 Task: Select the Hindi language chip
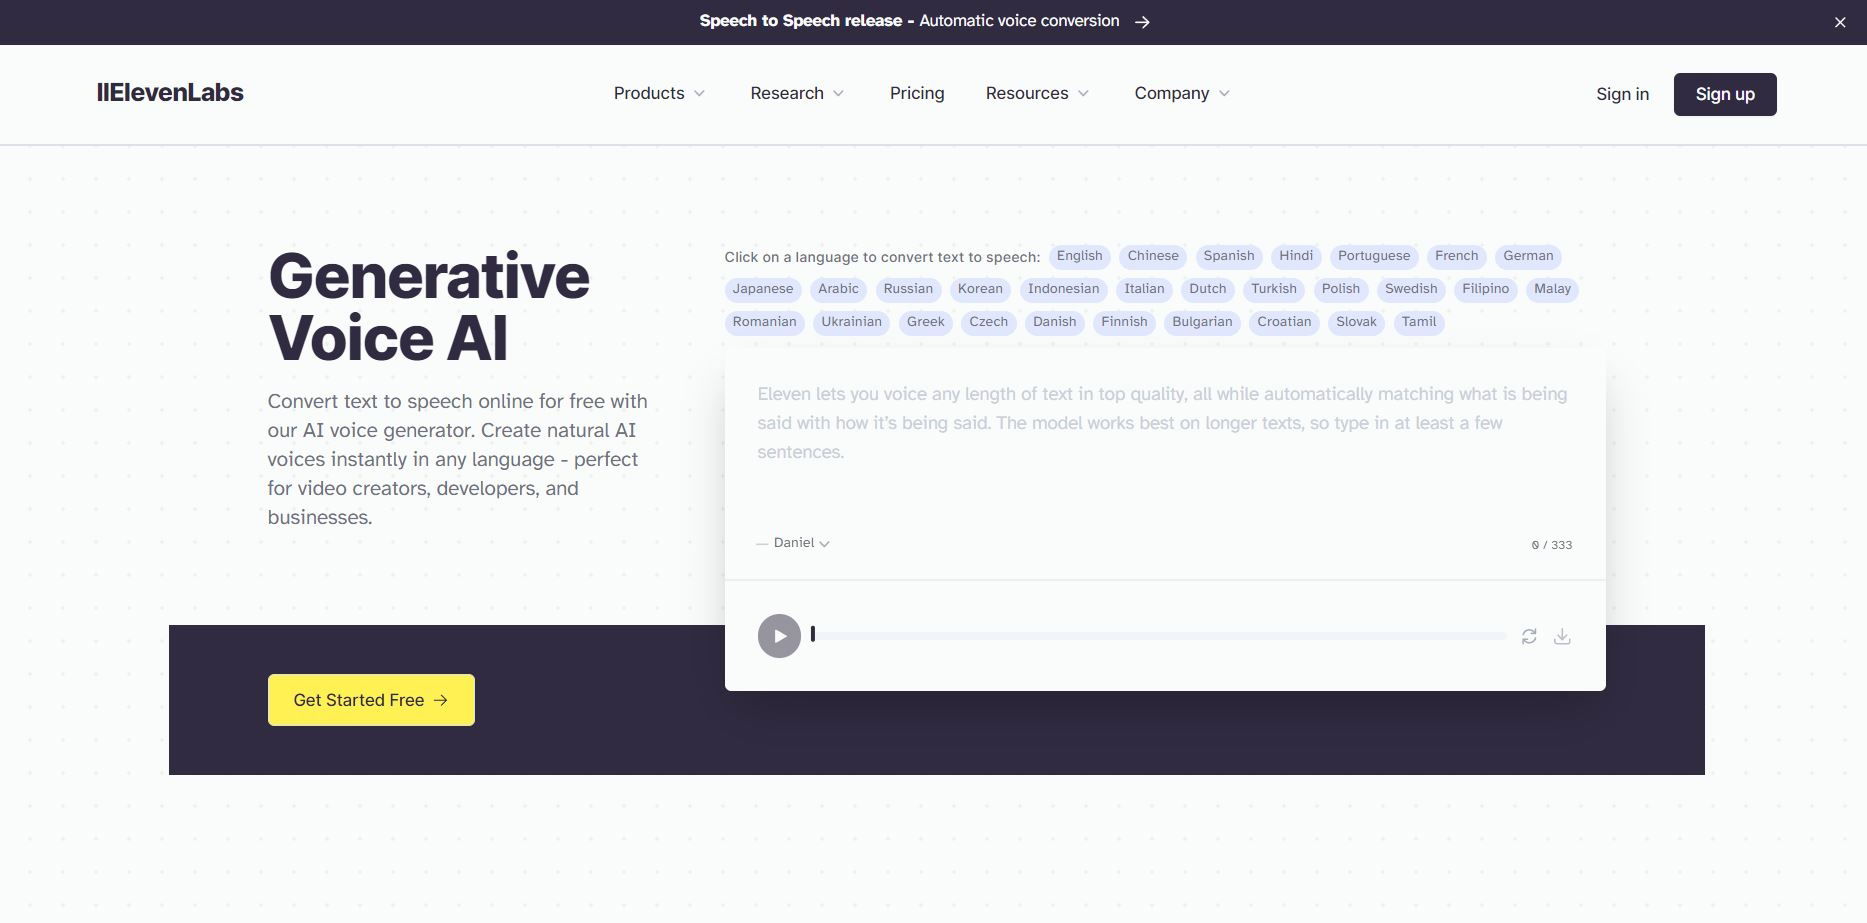point(1296,256)
